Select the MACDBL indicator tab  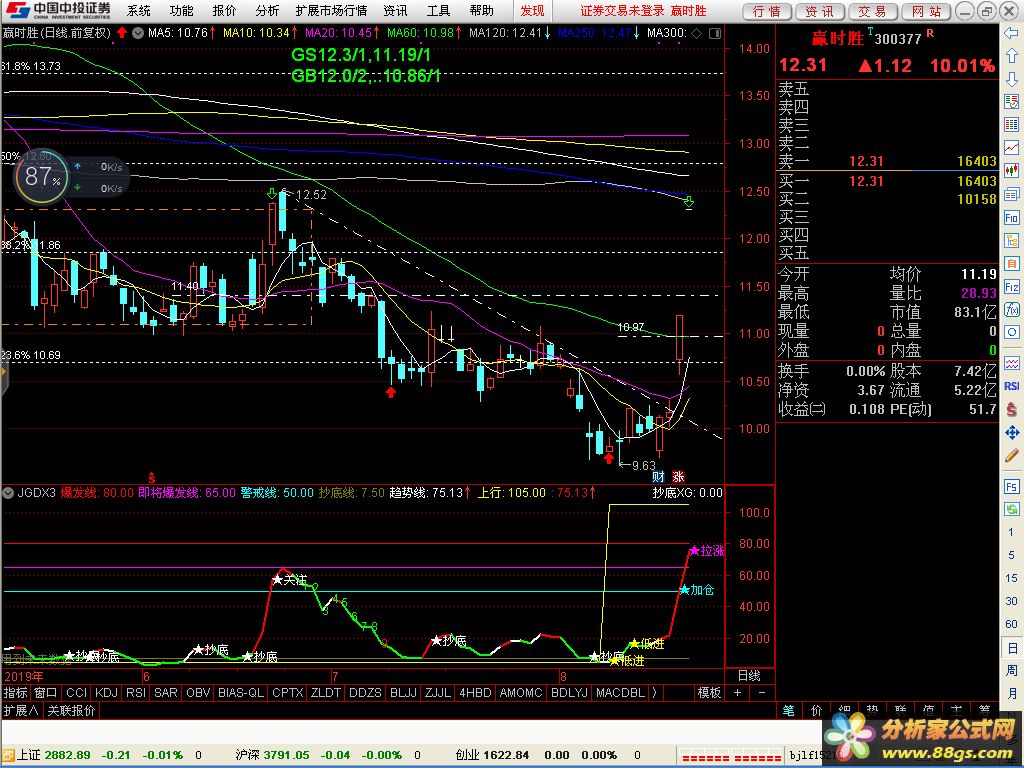click(x=620, y=692)
